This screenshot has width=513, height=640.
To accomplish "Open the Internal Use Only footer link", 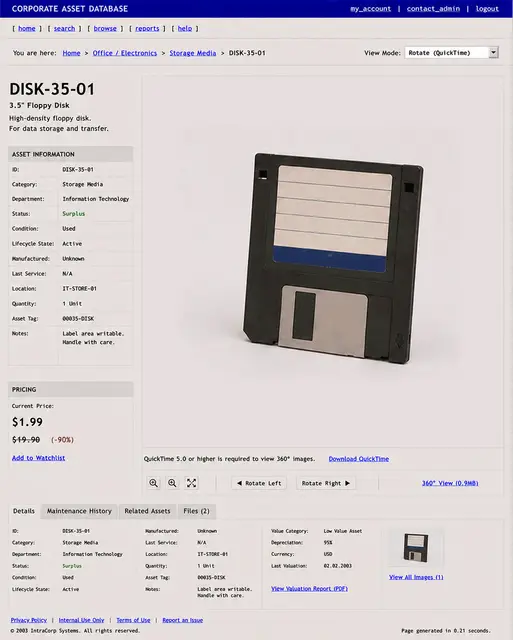I will pyautogui.click(x=81, y=620).
